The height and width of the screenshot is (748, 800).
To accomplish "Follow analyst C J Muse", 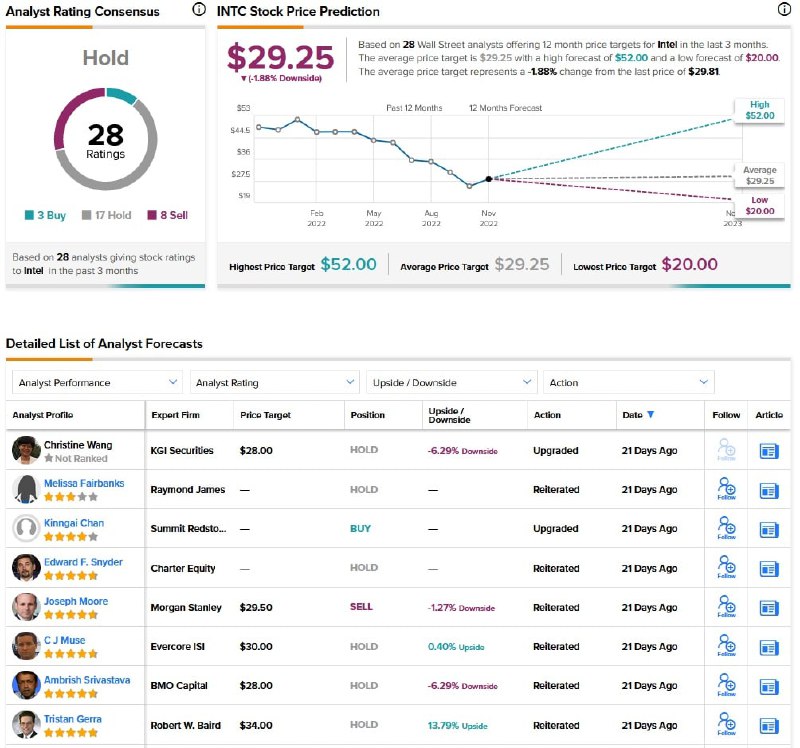I will click(x=726, y=646).
